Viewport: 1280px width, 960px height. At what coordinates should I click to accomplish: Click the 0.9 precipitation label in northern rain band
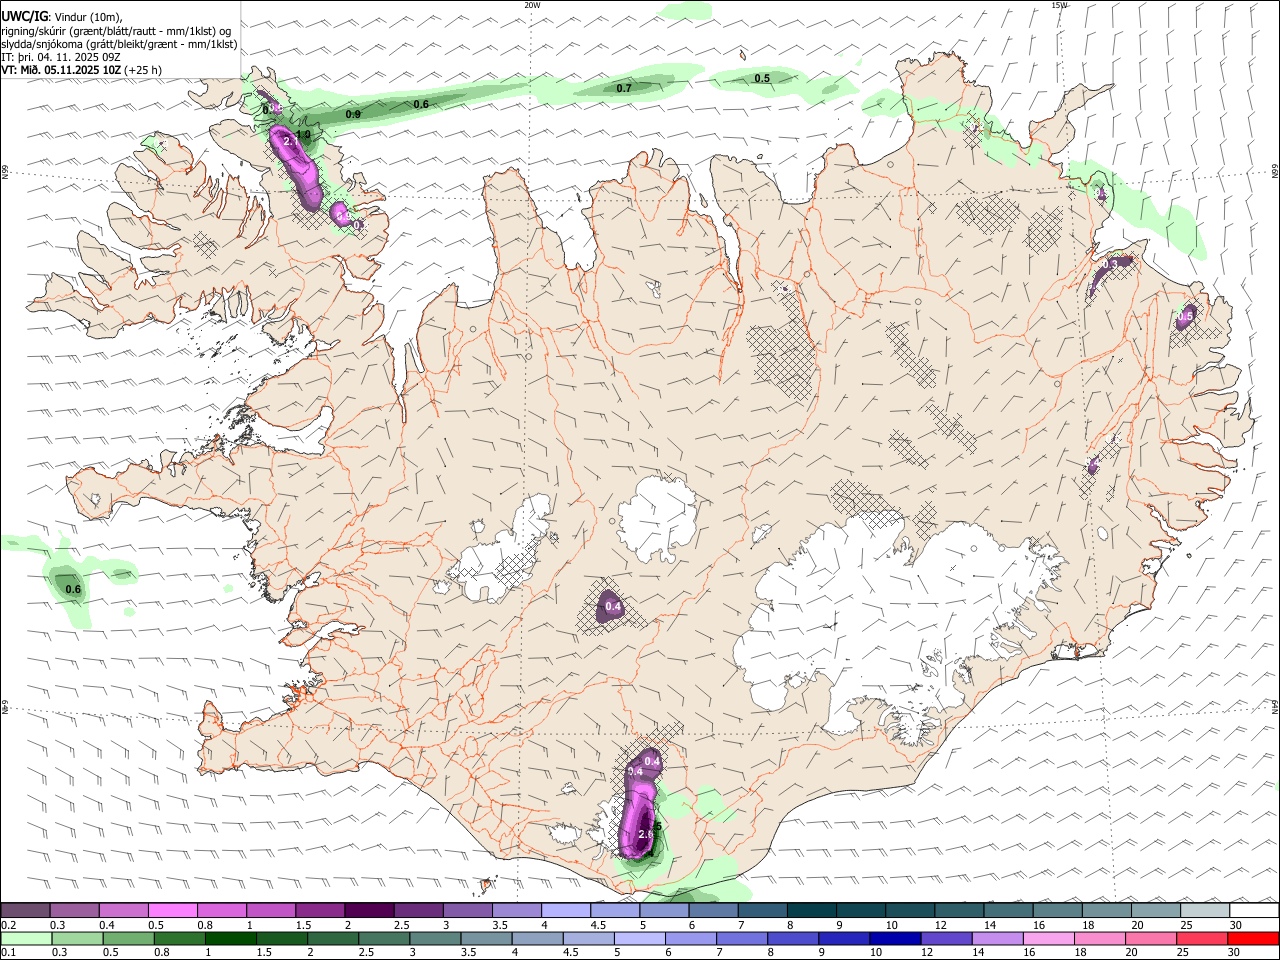tap(353, 114)
